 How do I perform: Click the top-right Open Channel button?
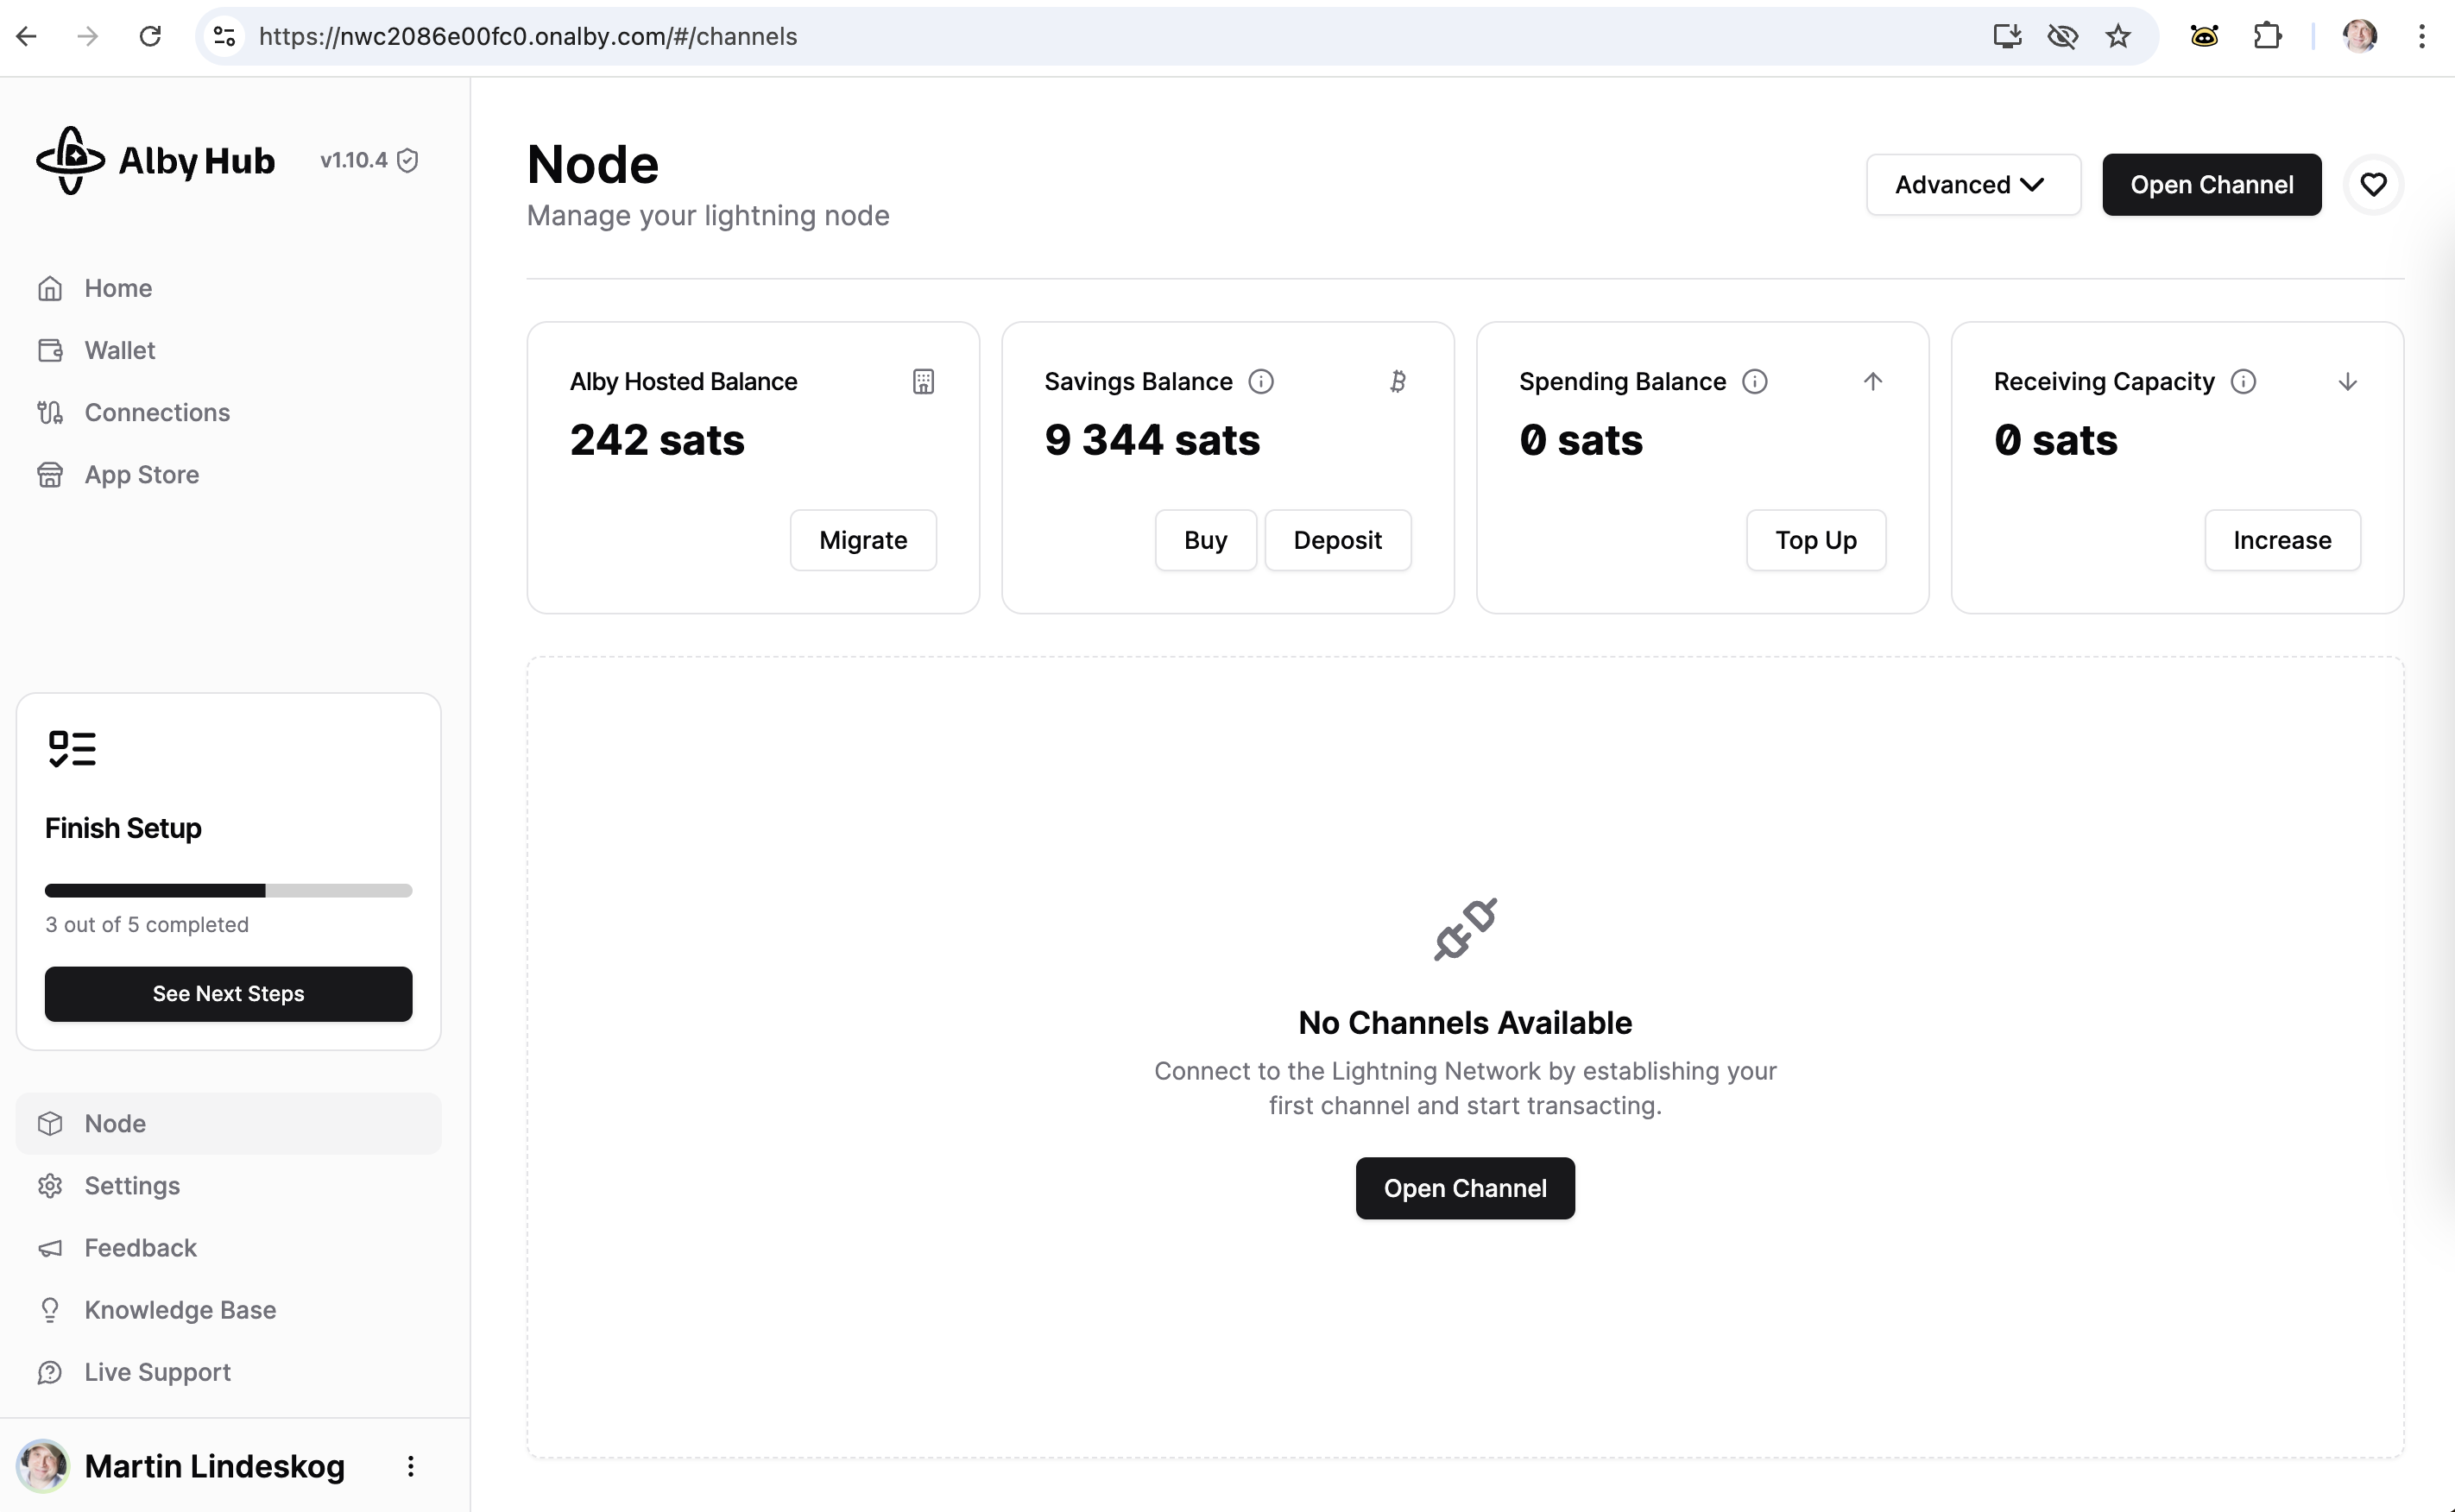tap(2211, 184)
